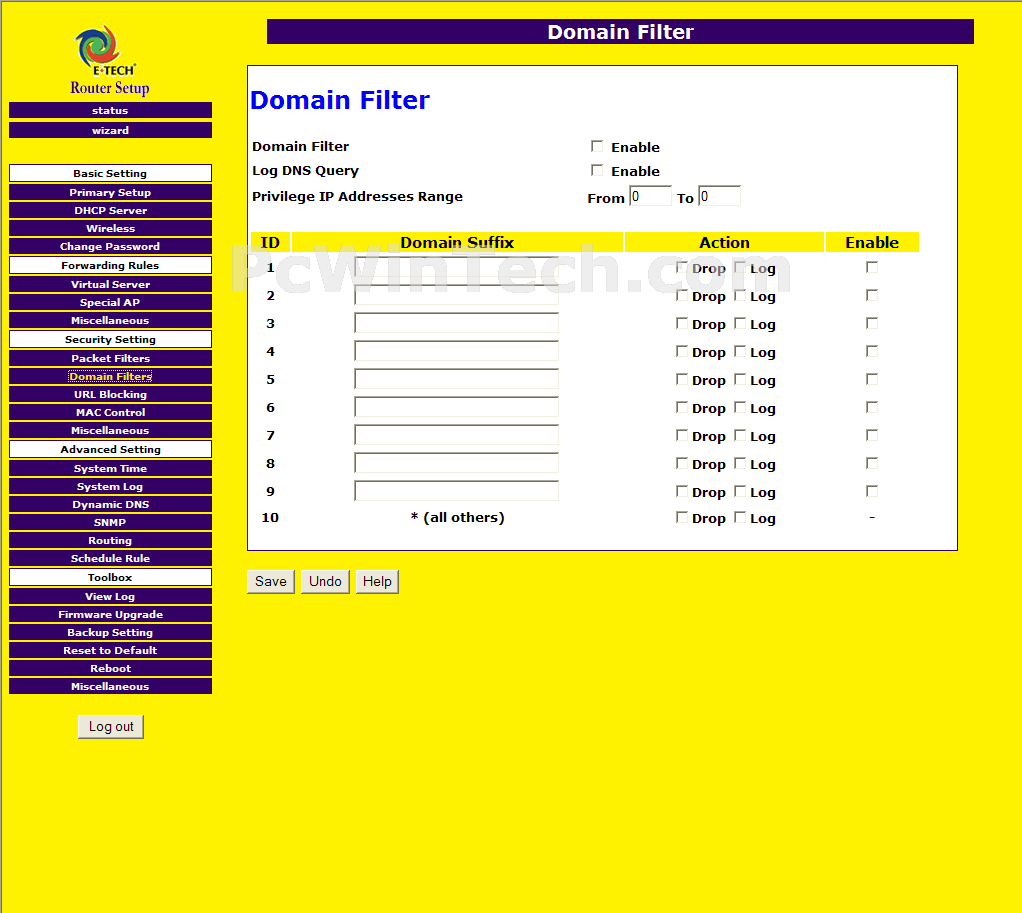Open Dynamic DNS settings
Image resolution: width=1022 pixels, height=913 pixels.
[110, 504]
